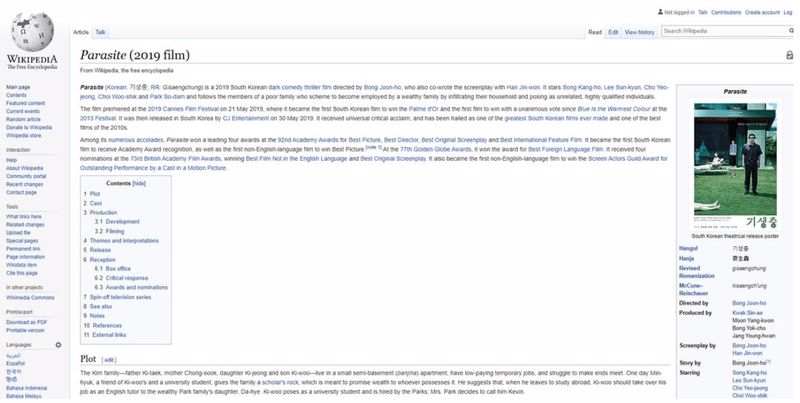Click Download as PDF
This screenshot has width=800, height=403.
27,322
